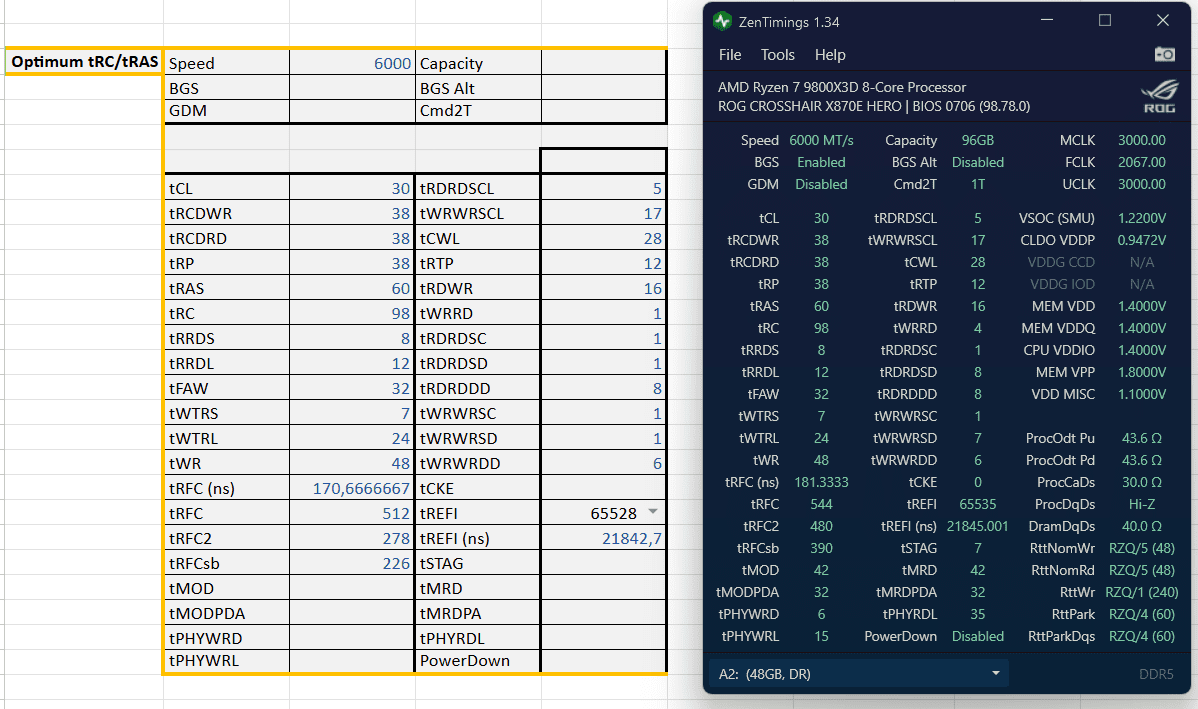This screenshot has height=709, width=1198.
Task: Select the spreadsheet tRDWR value cell 16
Action: coord(604,288)
